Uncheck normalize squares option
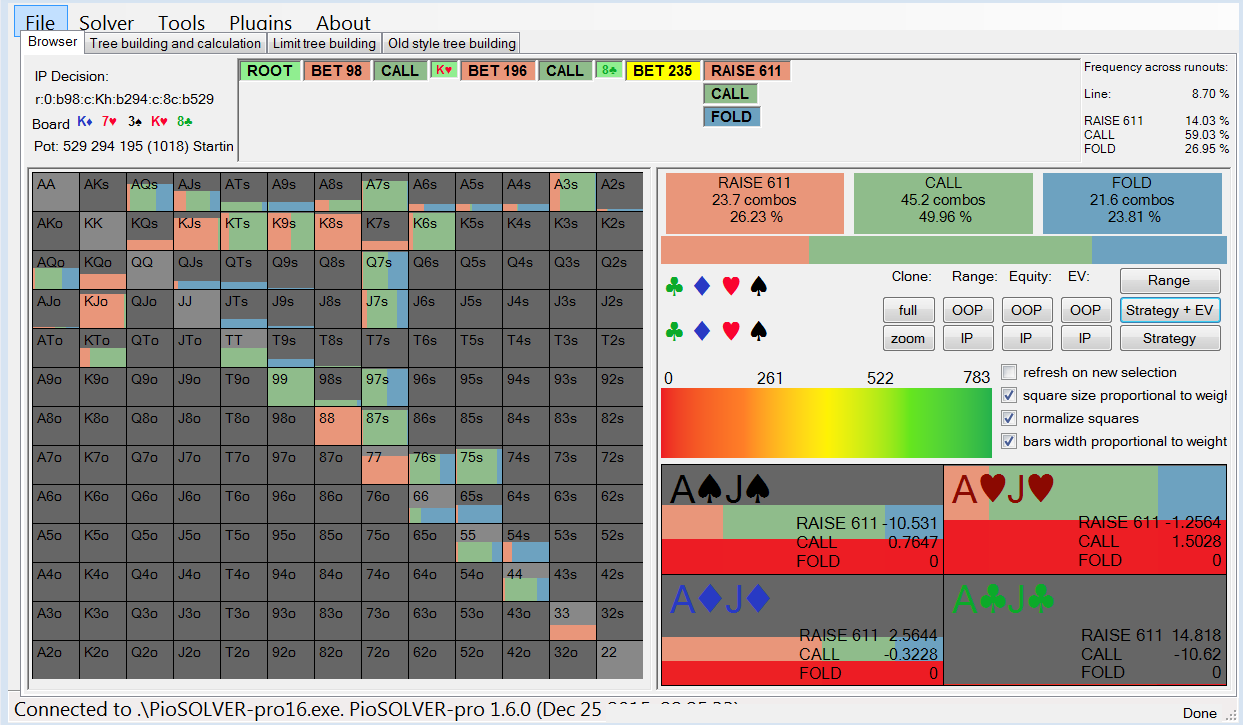 tap(1010, 418)
